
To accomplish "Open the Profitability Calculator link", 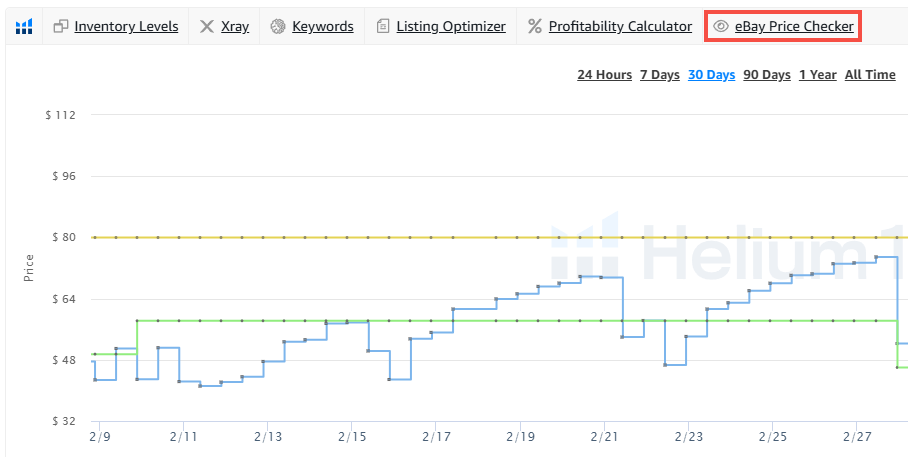I will pos(620,26).
